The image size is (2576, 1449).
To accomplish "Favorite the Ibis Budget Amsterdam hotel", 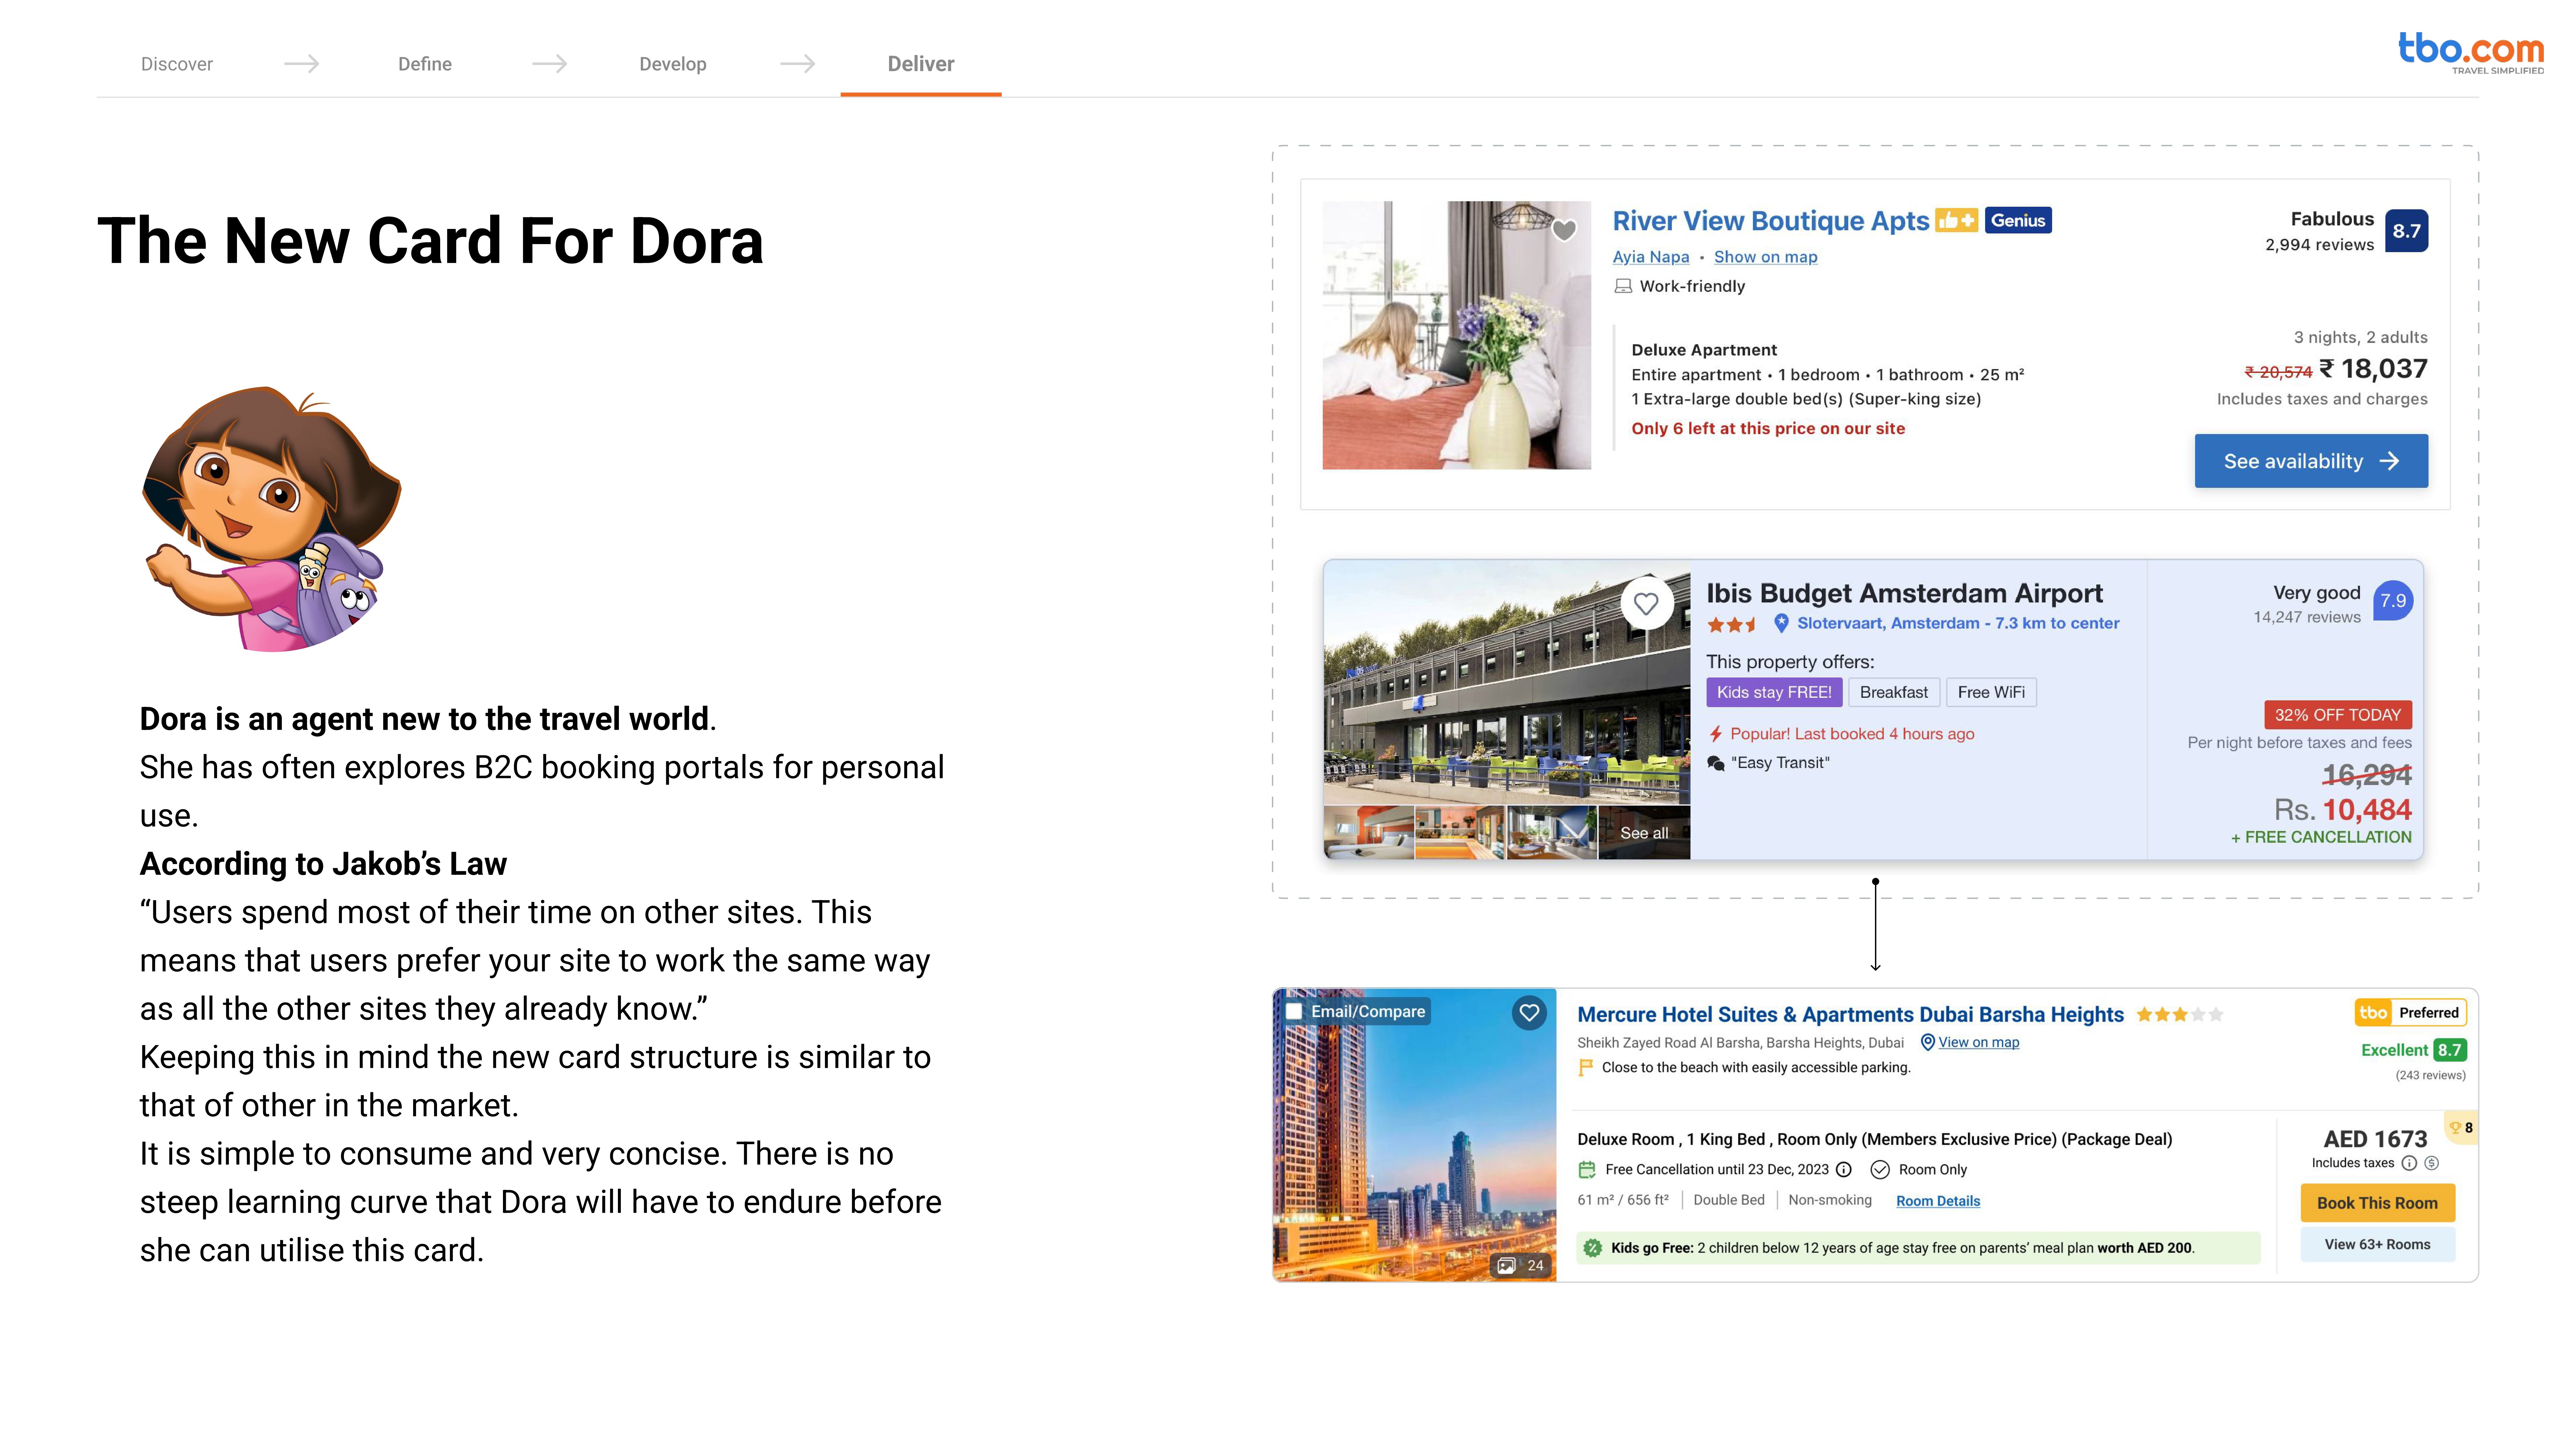I will click(x=1646, y=603).
